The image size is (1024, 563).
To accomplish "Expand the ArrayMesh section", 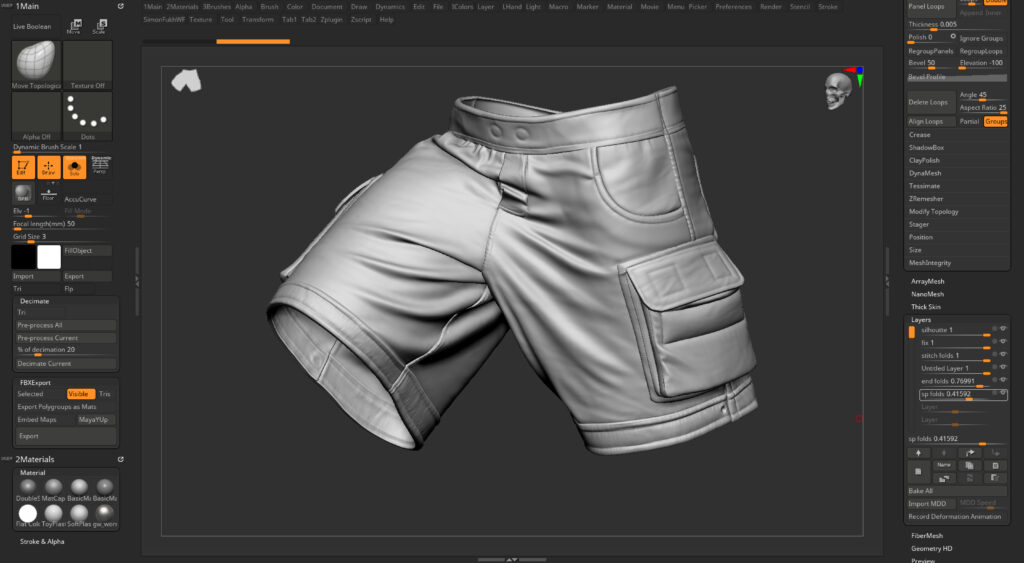I will tap(927, 282).
